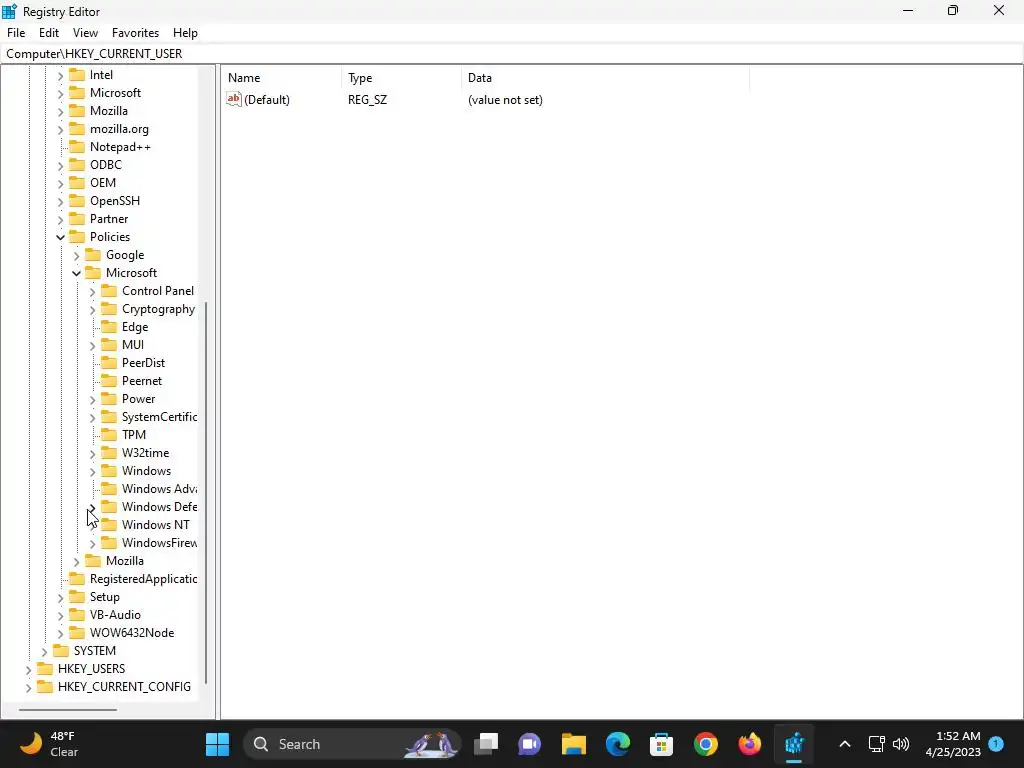Select the OEM folder icon

[x=77, y=183]
